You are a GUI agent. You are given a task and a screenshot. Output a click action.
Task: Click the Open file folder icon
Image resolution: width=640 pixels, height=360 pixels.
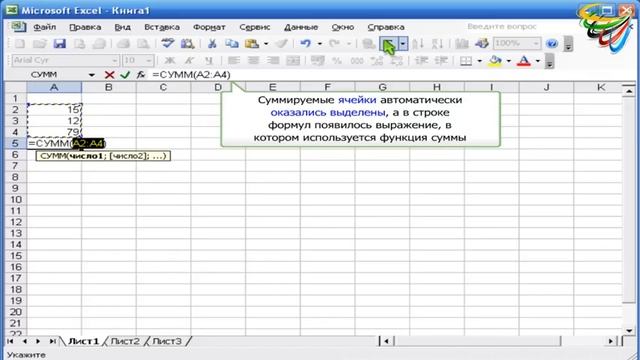point(40,44)
